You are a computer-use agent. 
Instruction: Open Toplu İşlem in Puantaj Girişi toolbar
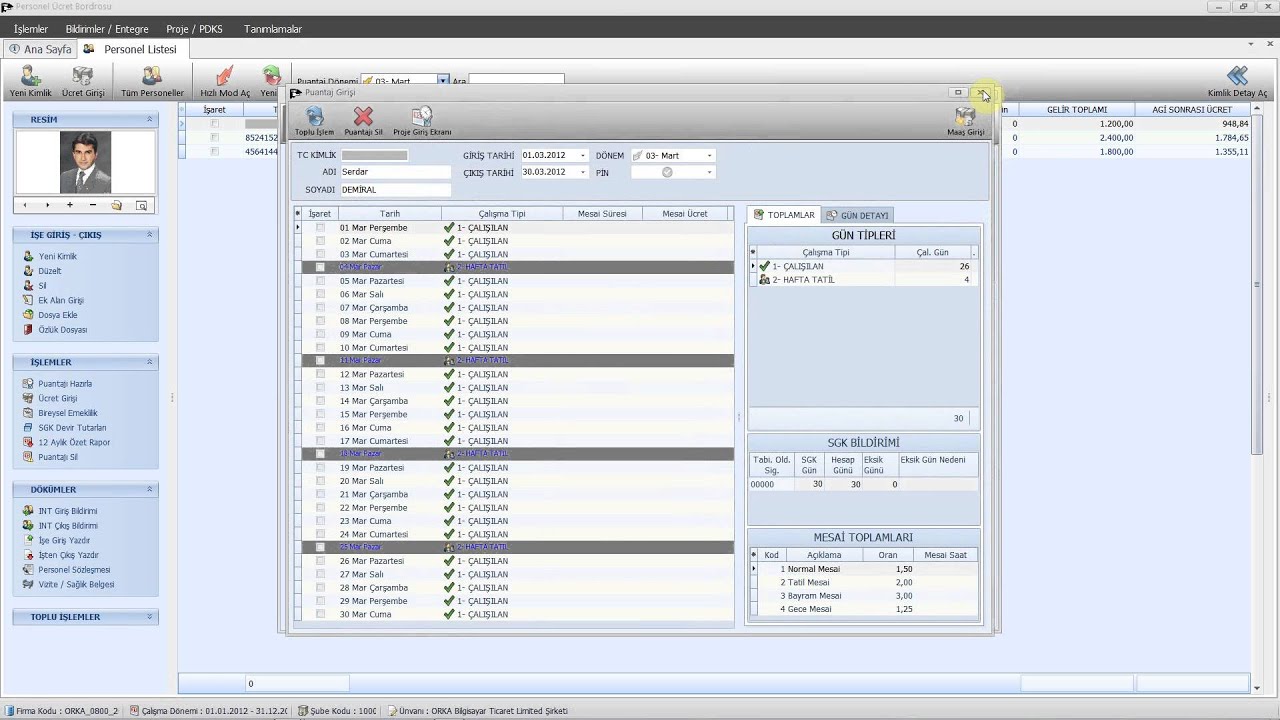314,122
